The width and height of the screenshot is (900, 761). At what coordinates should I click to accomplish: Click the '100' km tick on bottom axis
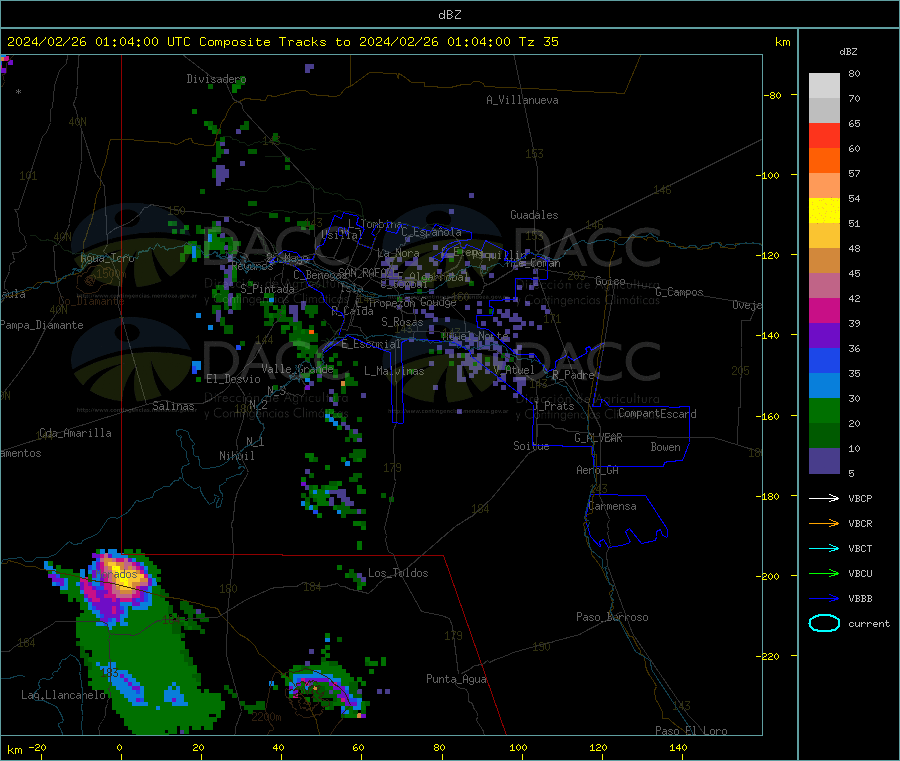518,747
